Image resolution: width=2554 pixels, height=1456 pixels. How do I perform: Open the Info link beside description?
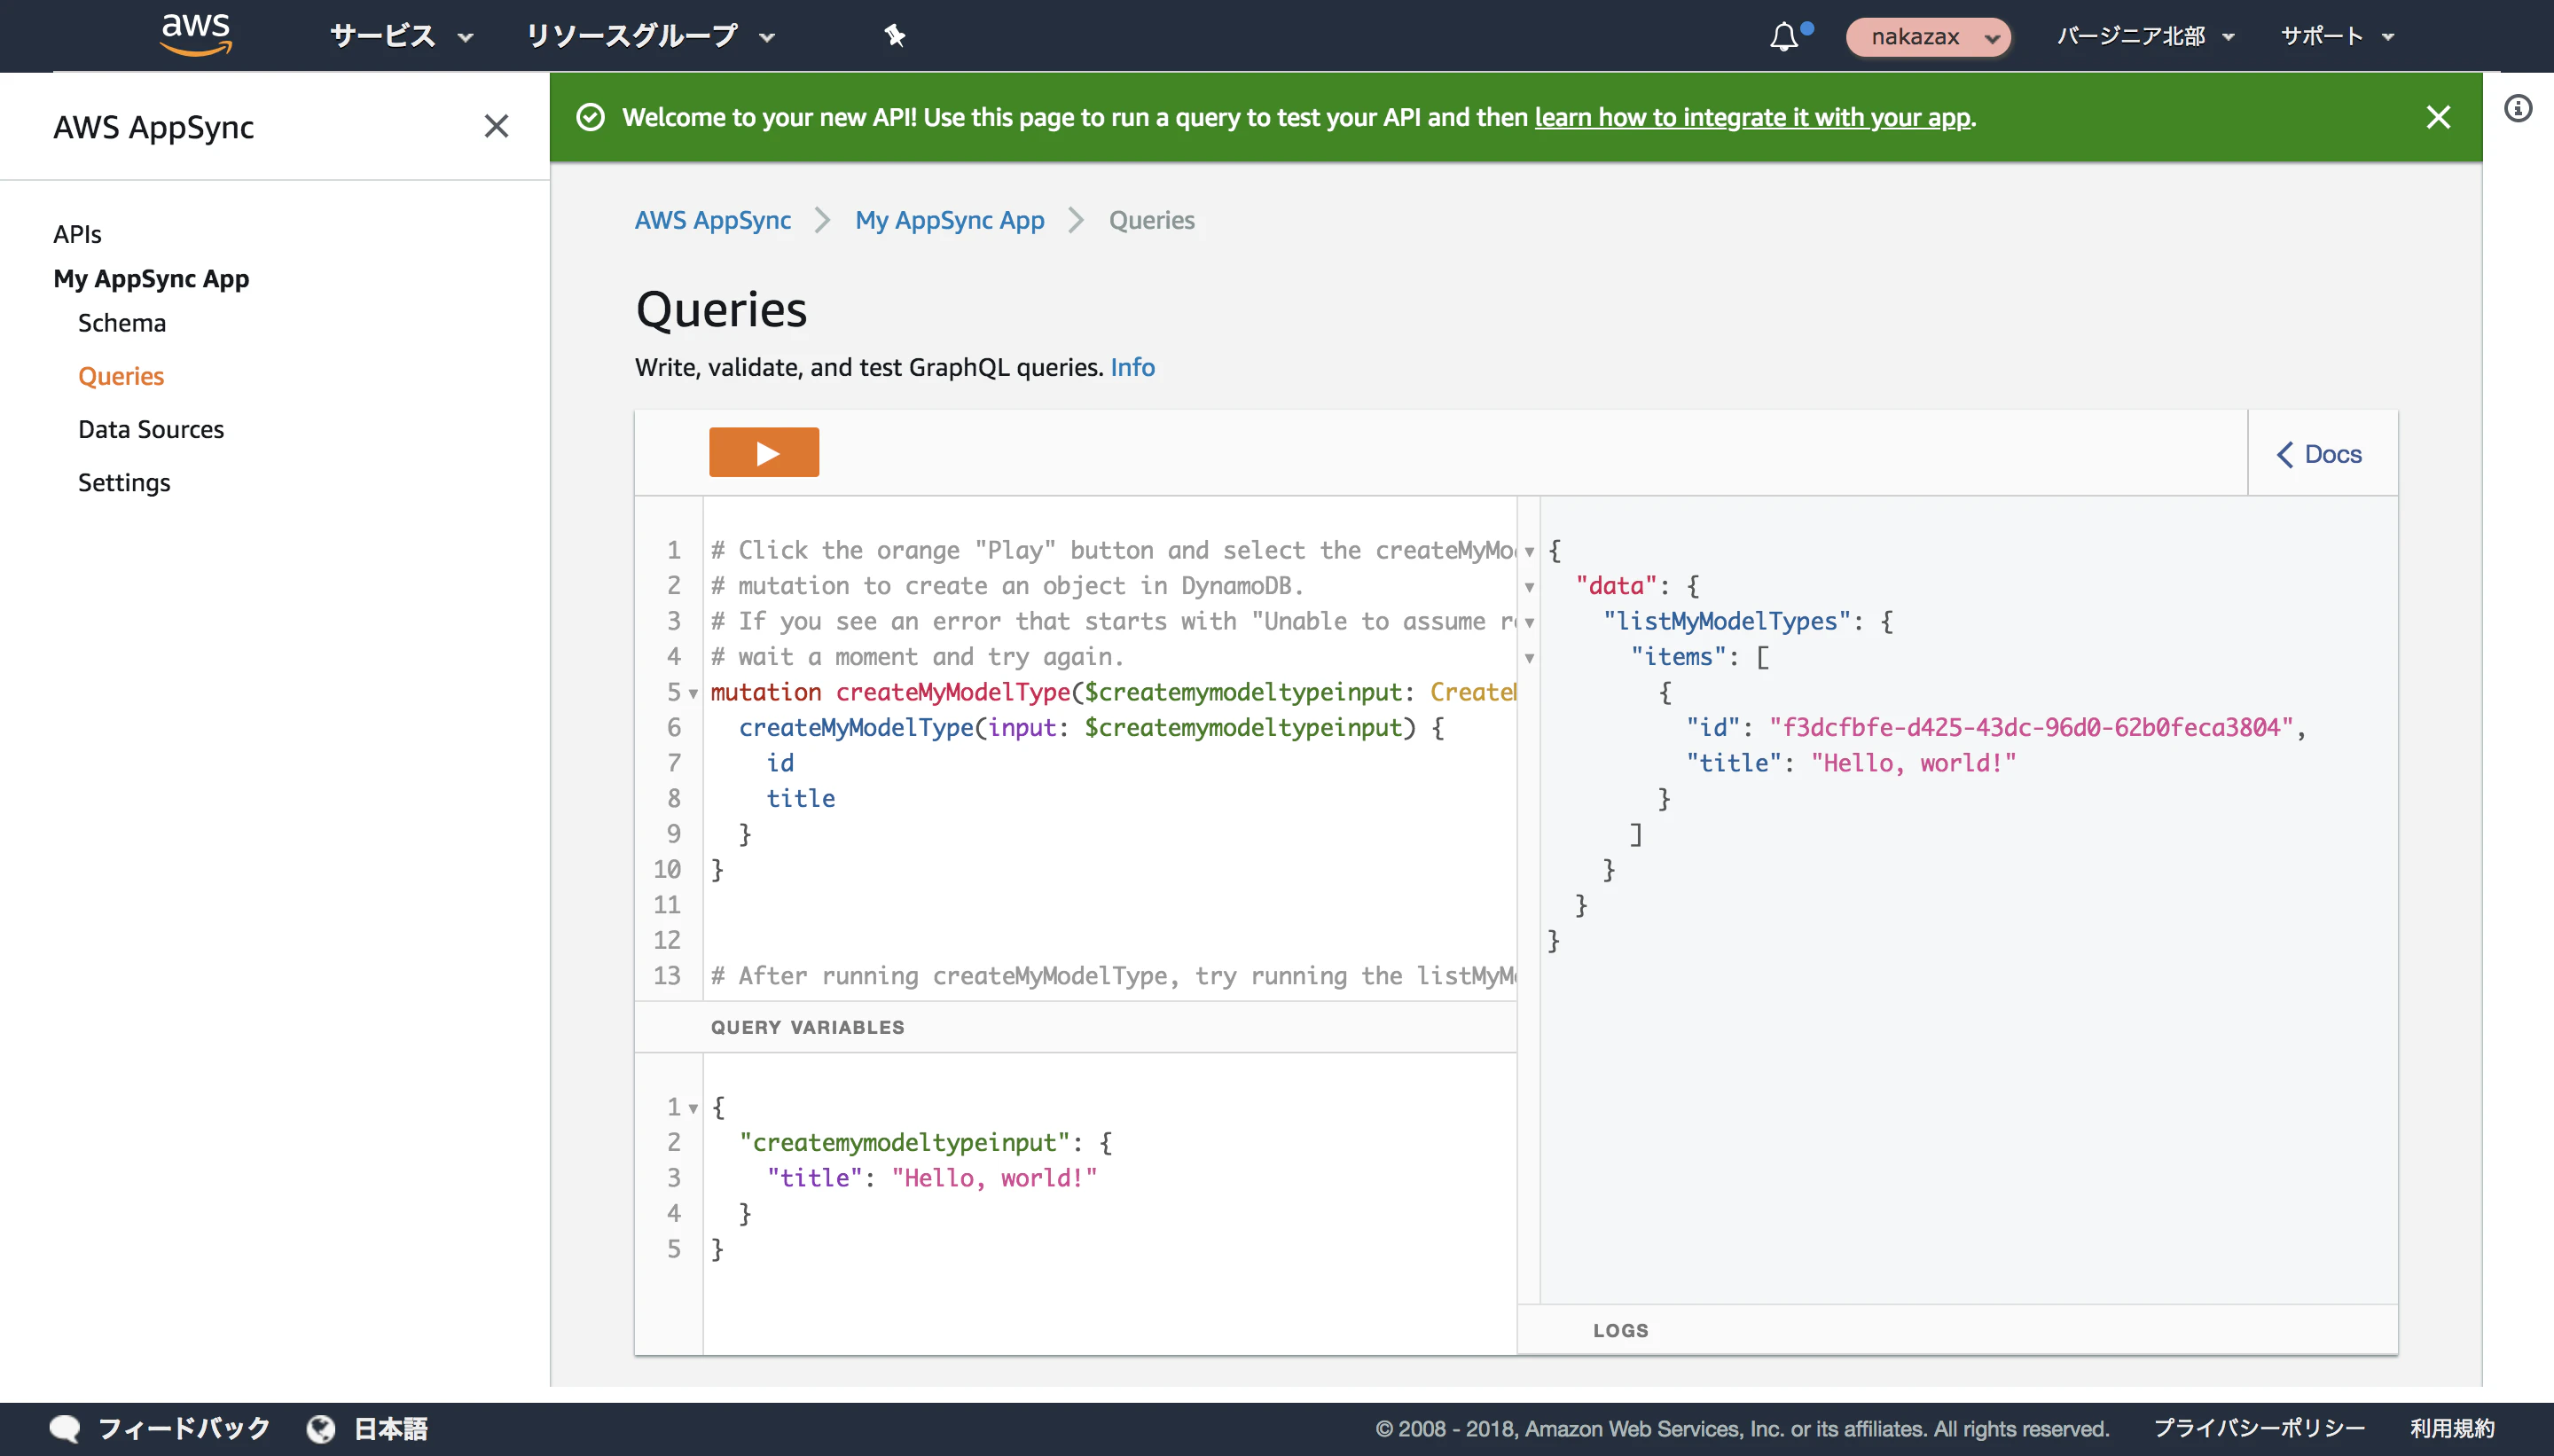1133,367
